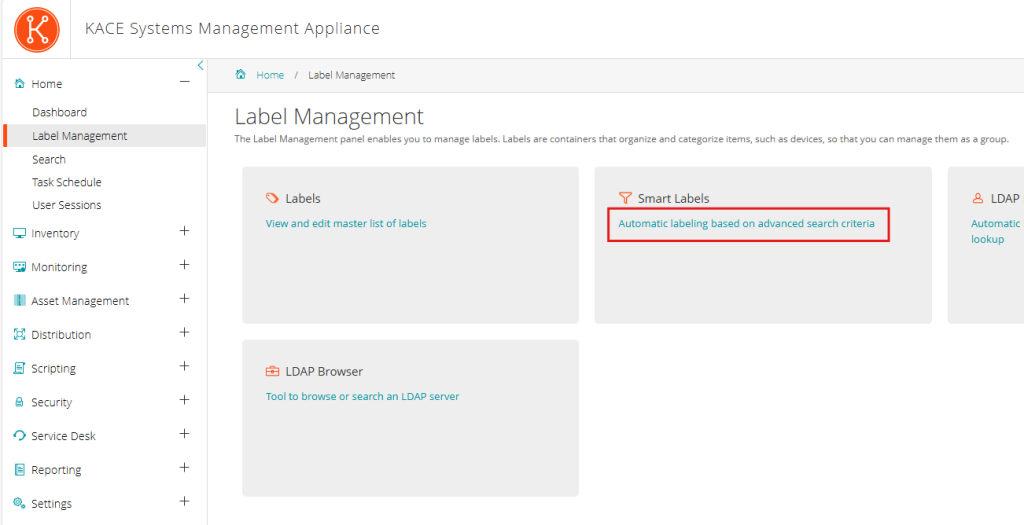
Task: Click the Monitoring icon in sidebar
Action: click(x=19, y=267)
